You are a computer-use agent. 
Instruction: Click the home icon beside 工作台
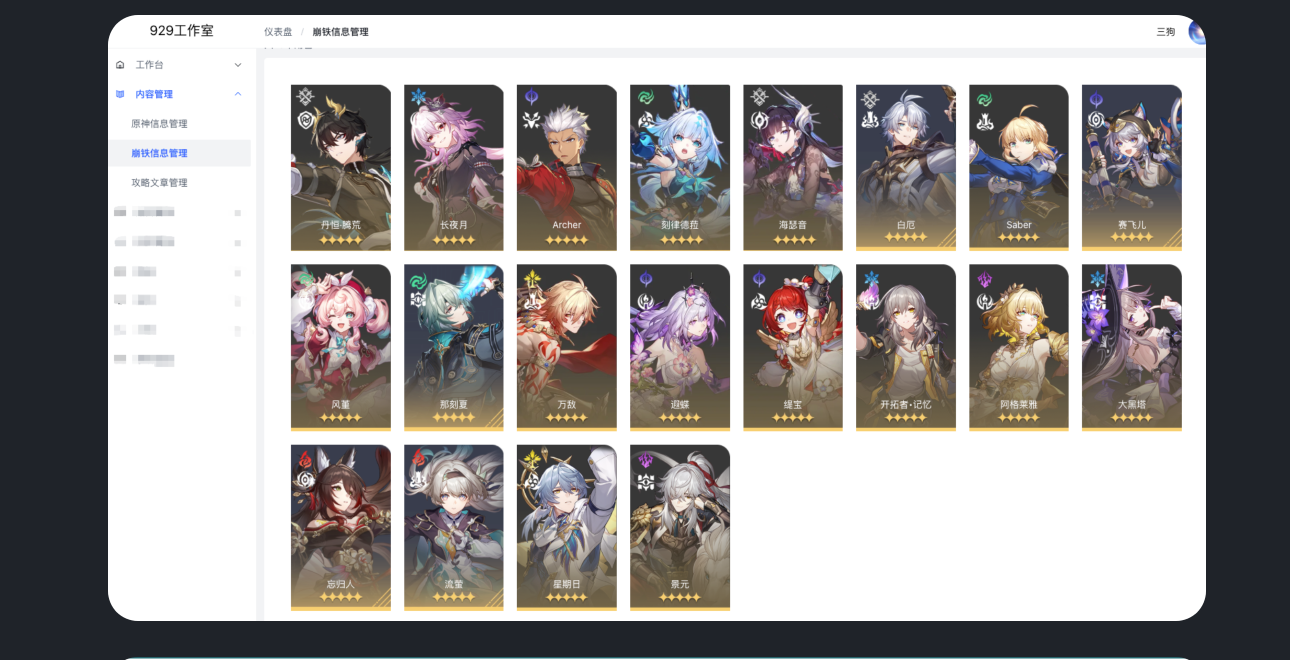pyautogui.click(x=120, y=65)
